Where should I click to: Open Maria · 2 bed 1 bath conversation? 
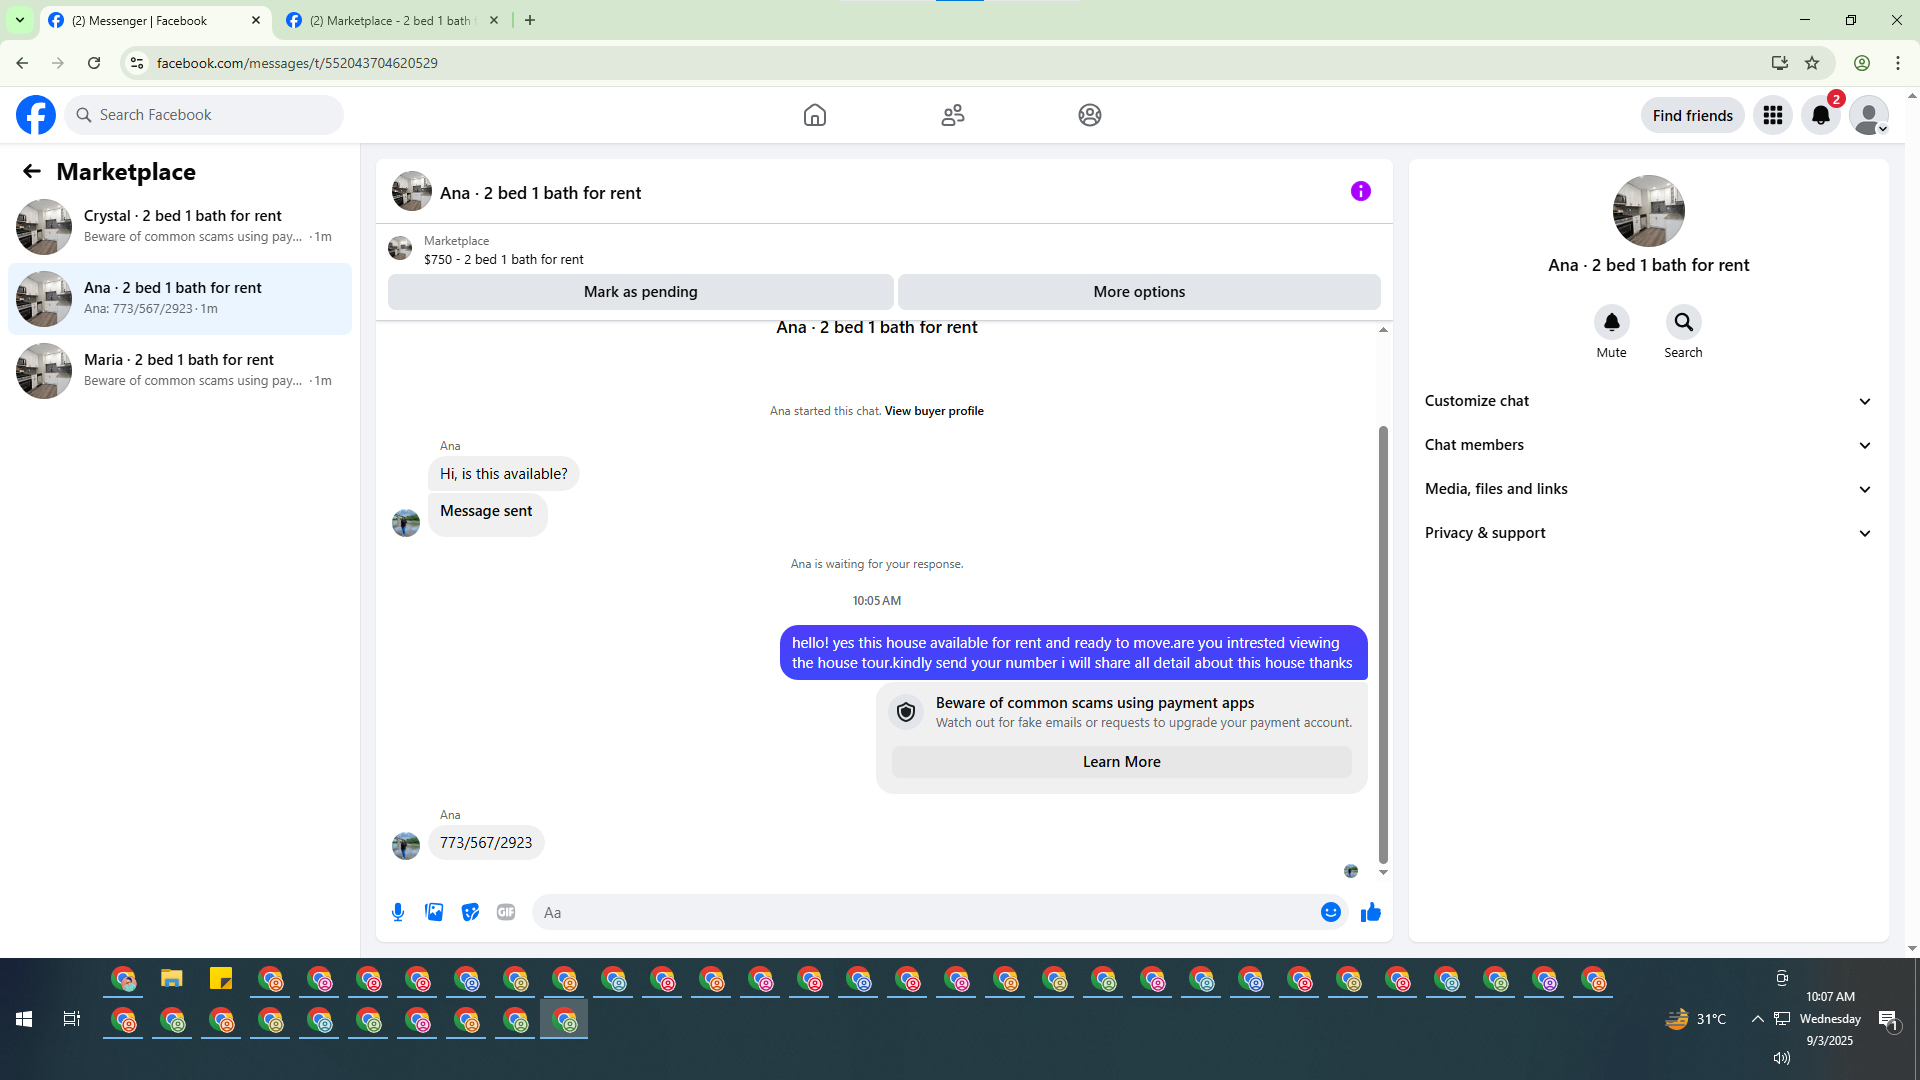pyautogui.click(x=180, y=371)
